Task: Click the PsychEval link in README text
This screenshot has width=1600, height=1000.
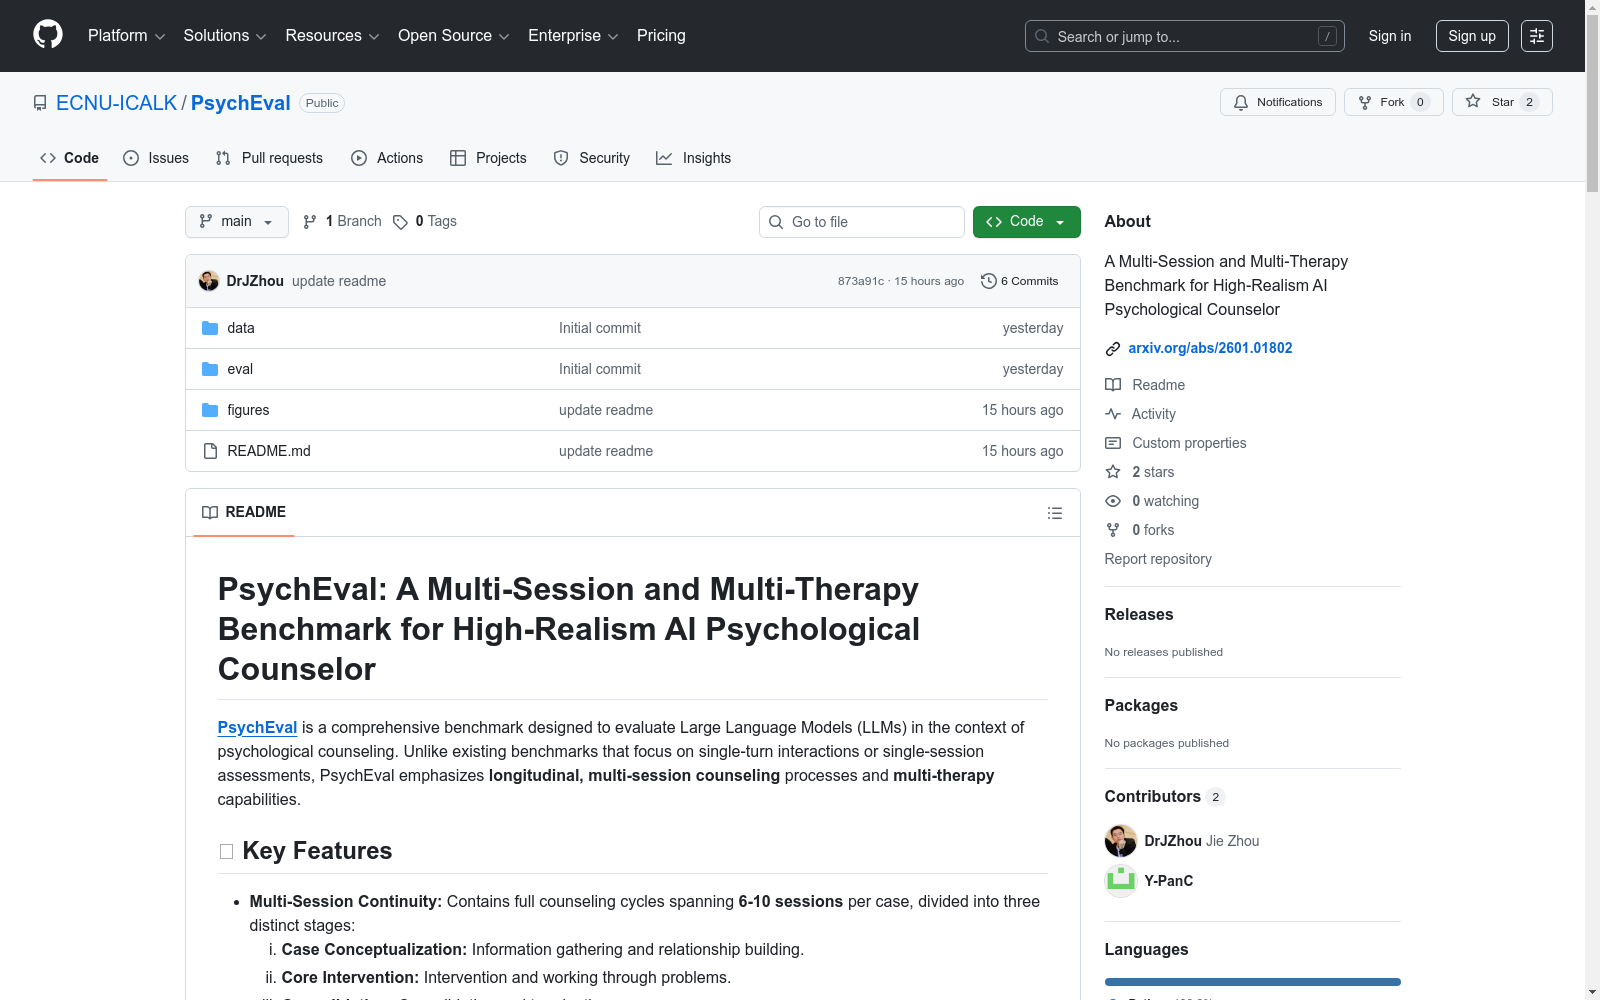Action: pyautogui.click(x=257, y=728)
